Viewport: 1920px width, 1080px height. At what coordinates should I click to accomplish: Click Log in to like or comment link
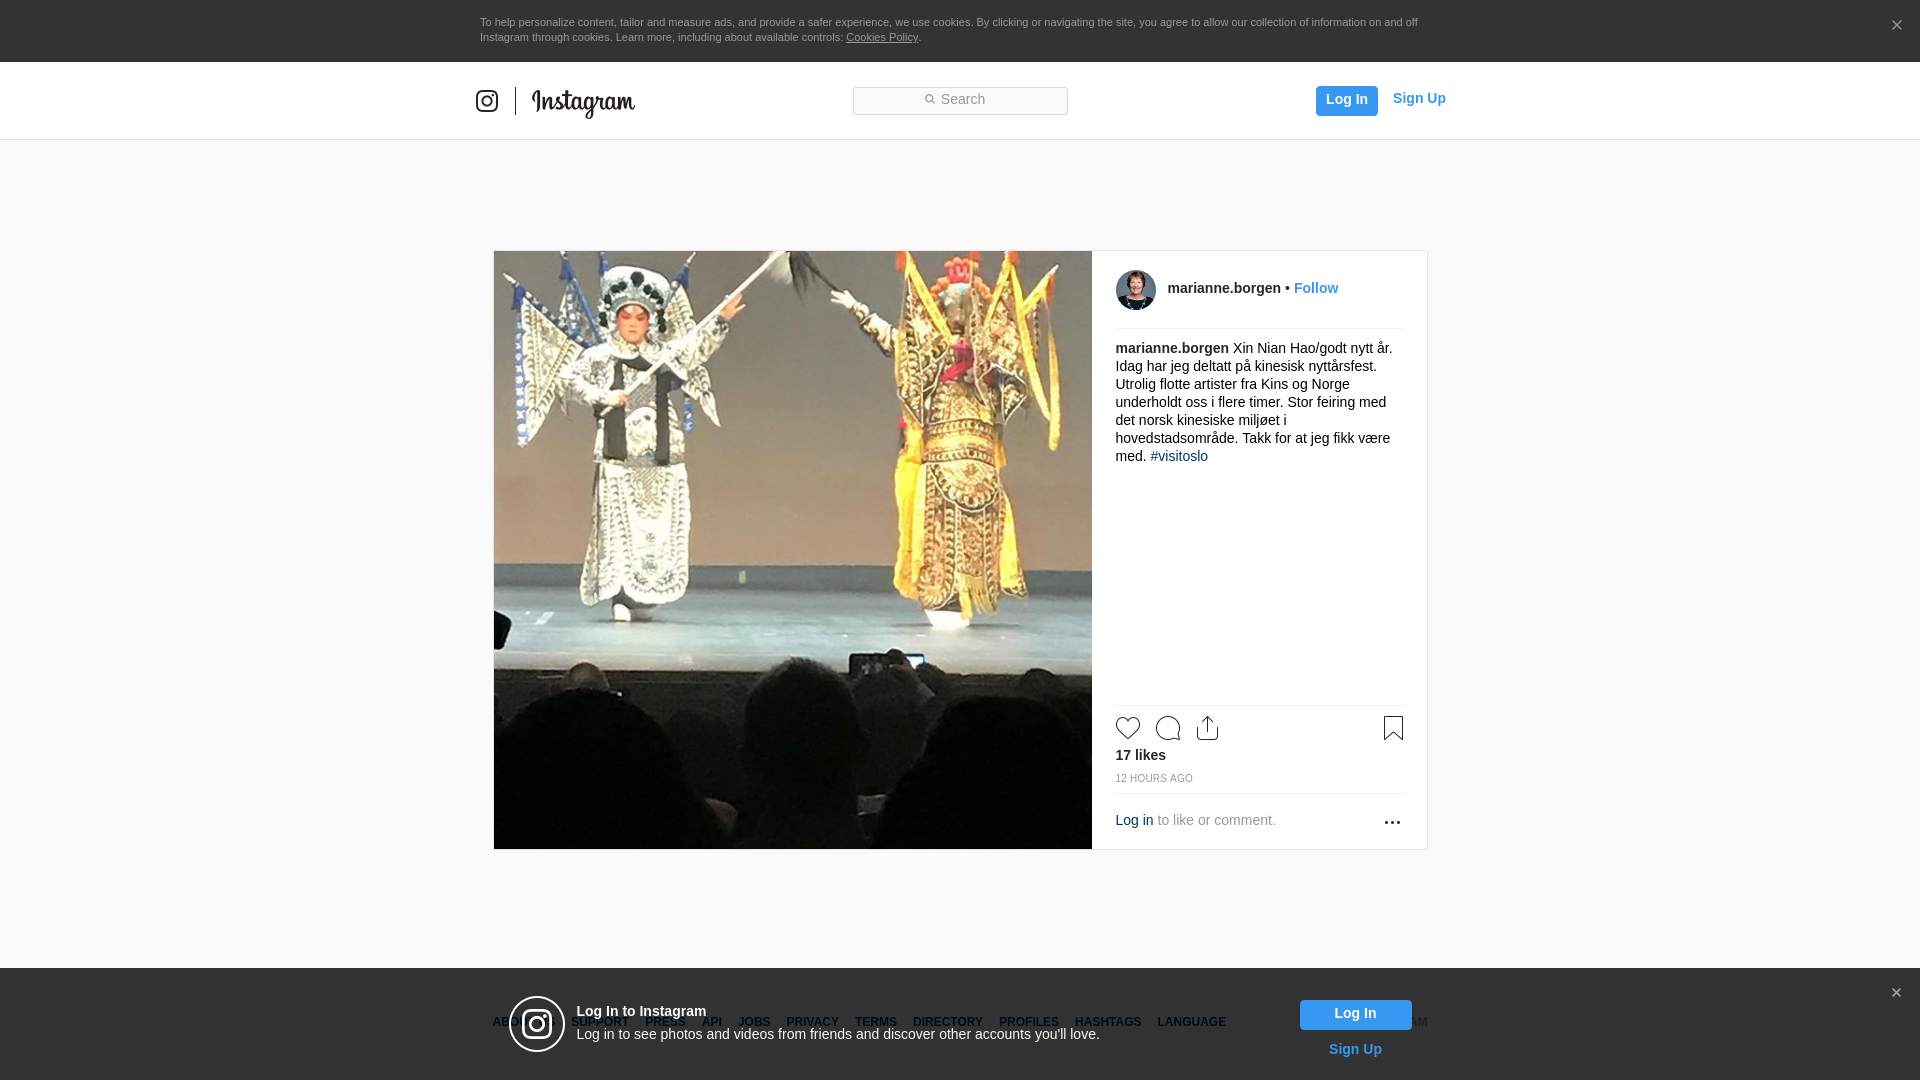[1134, 820]
